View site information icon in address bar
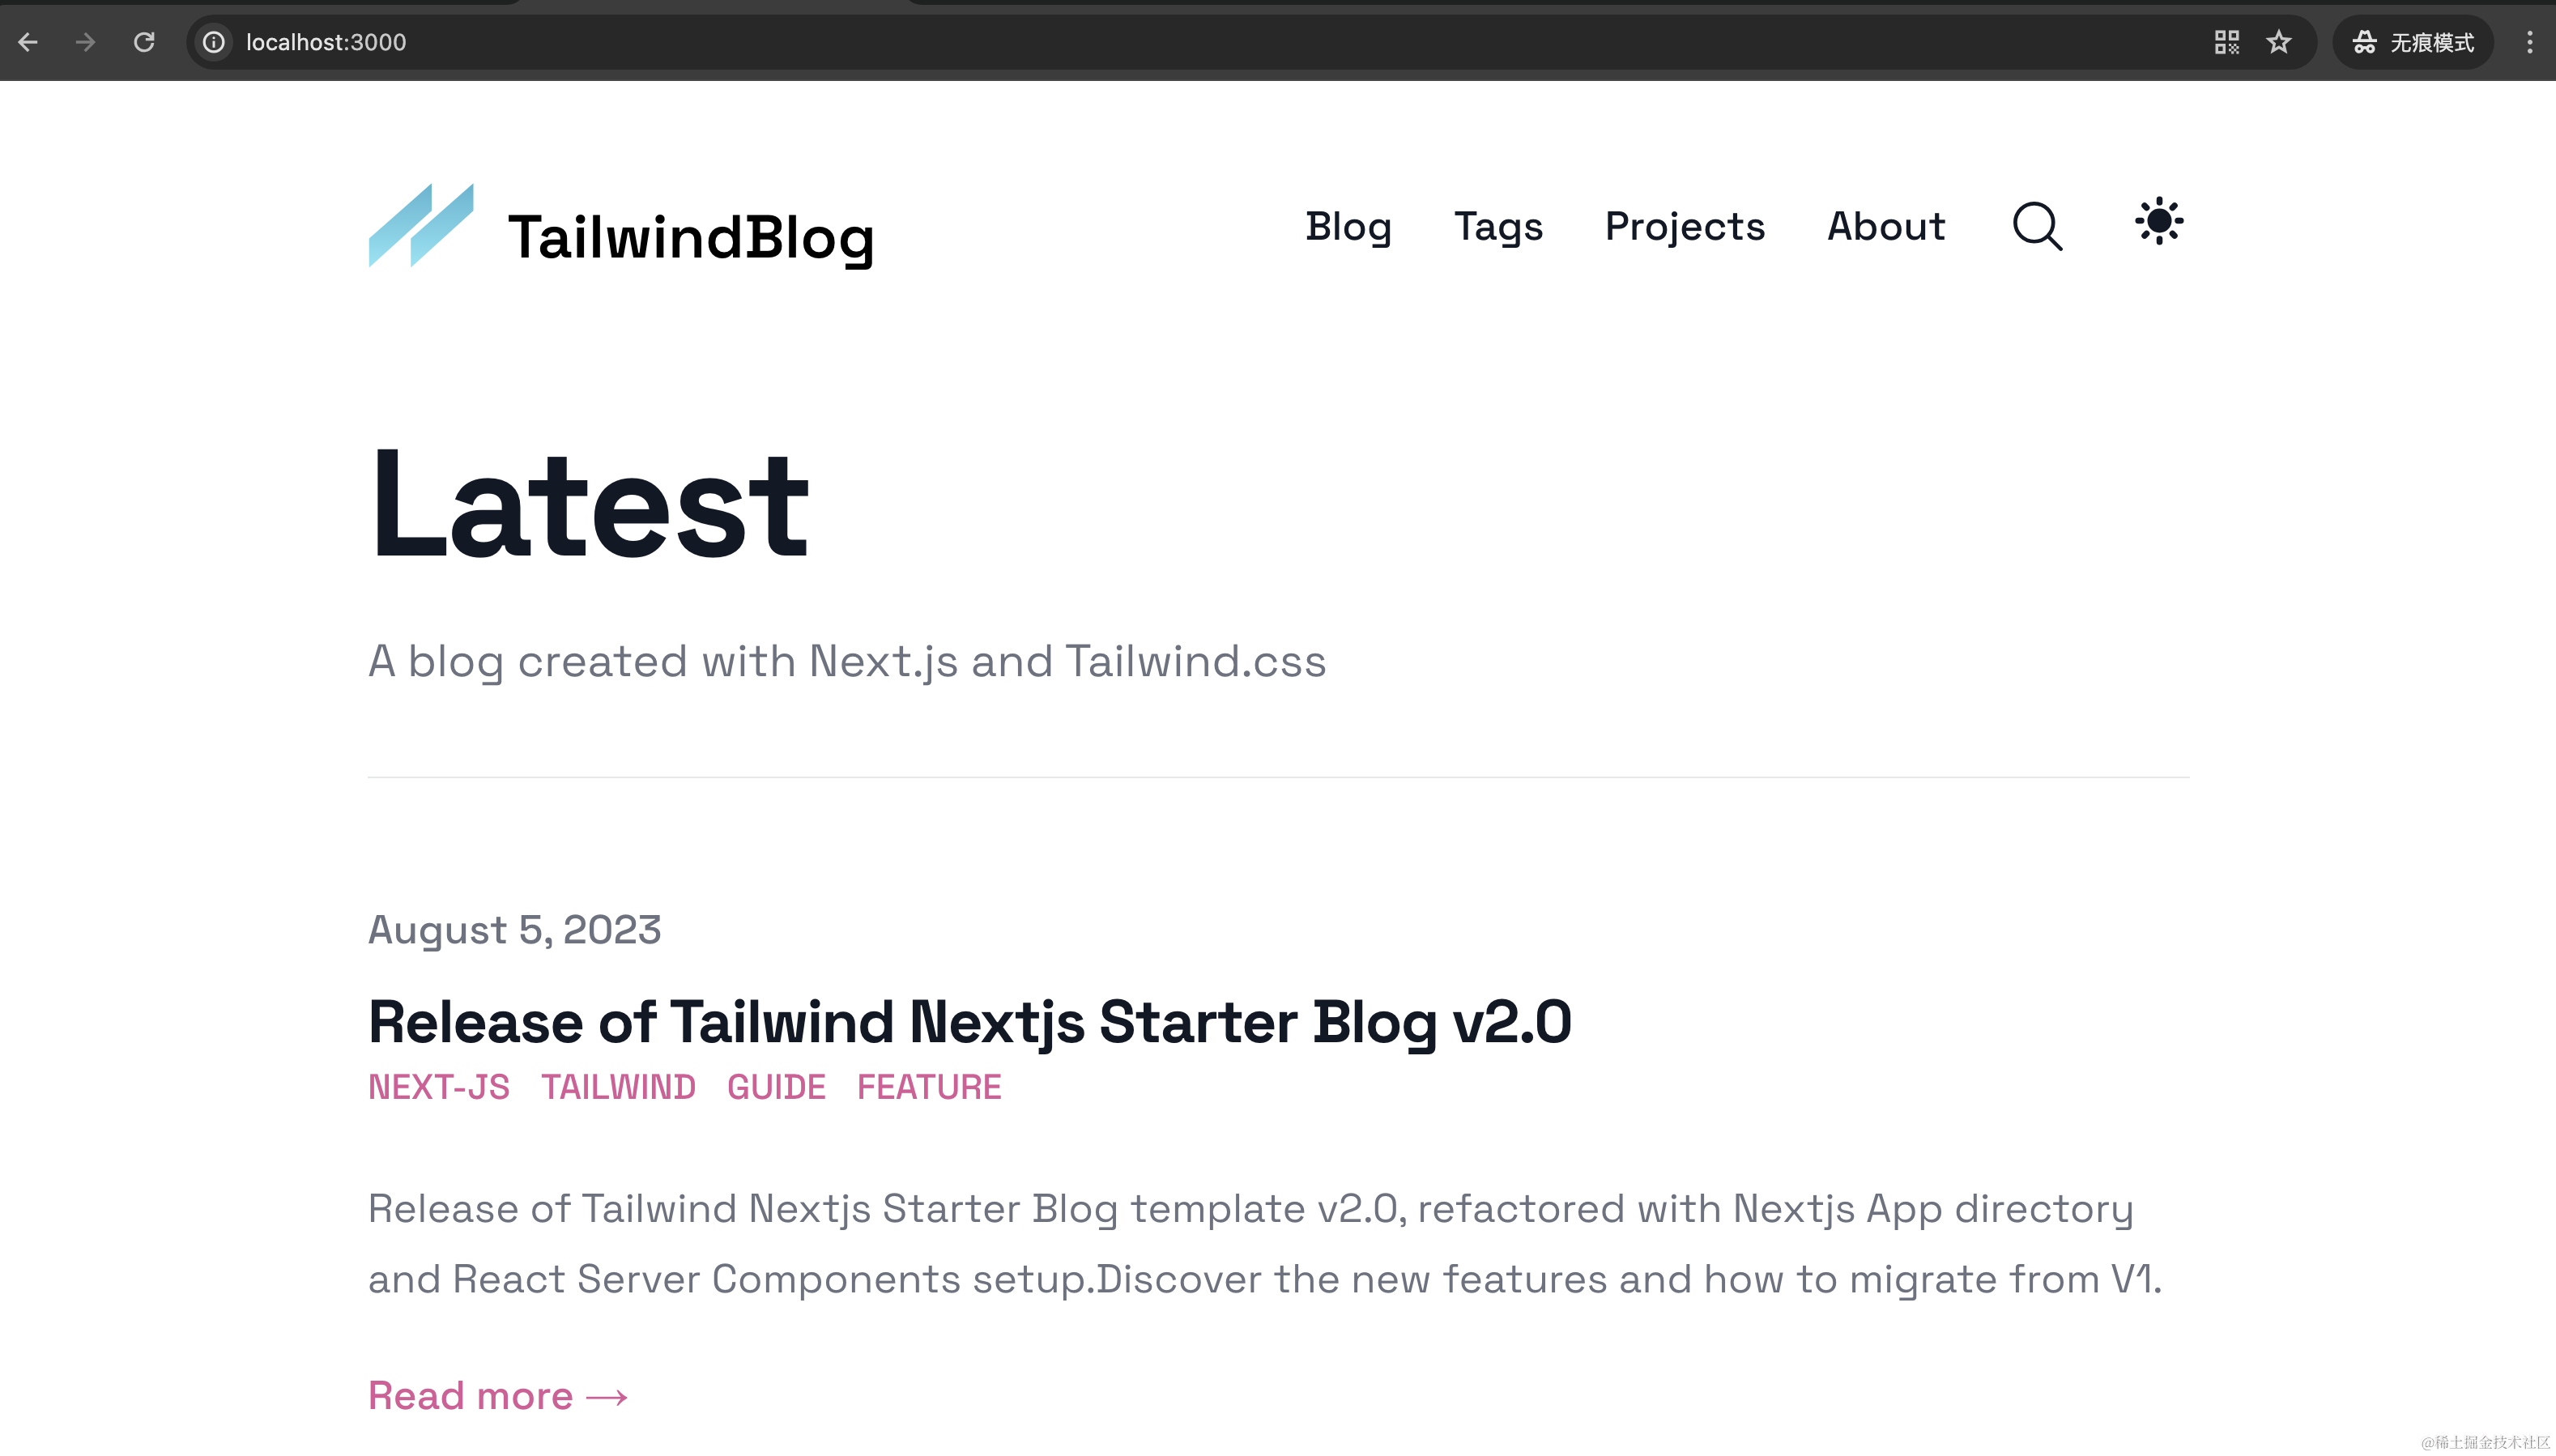 213,42
